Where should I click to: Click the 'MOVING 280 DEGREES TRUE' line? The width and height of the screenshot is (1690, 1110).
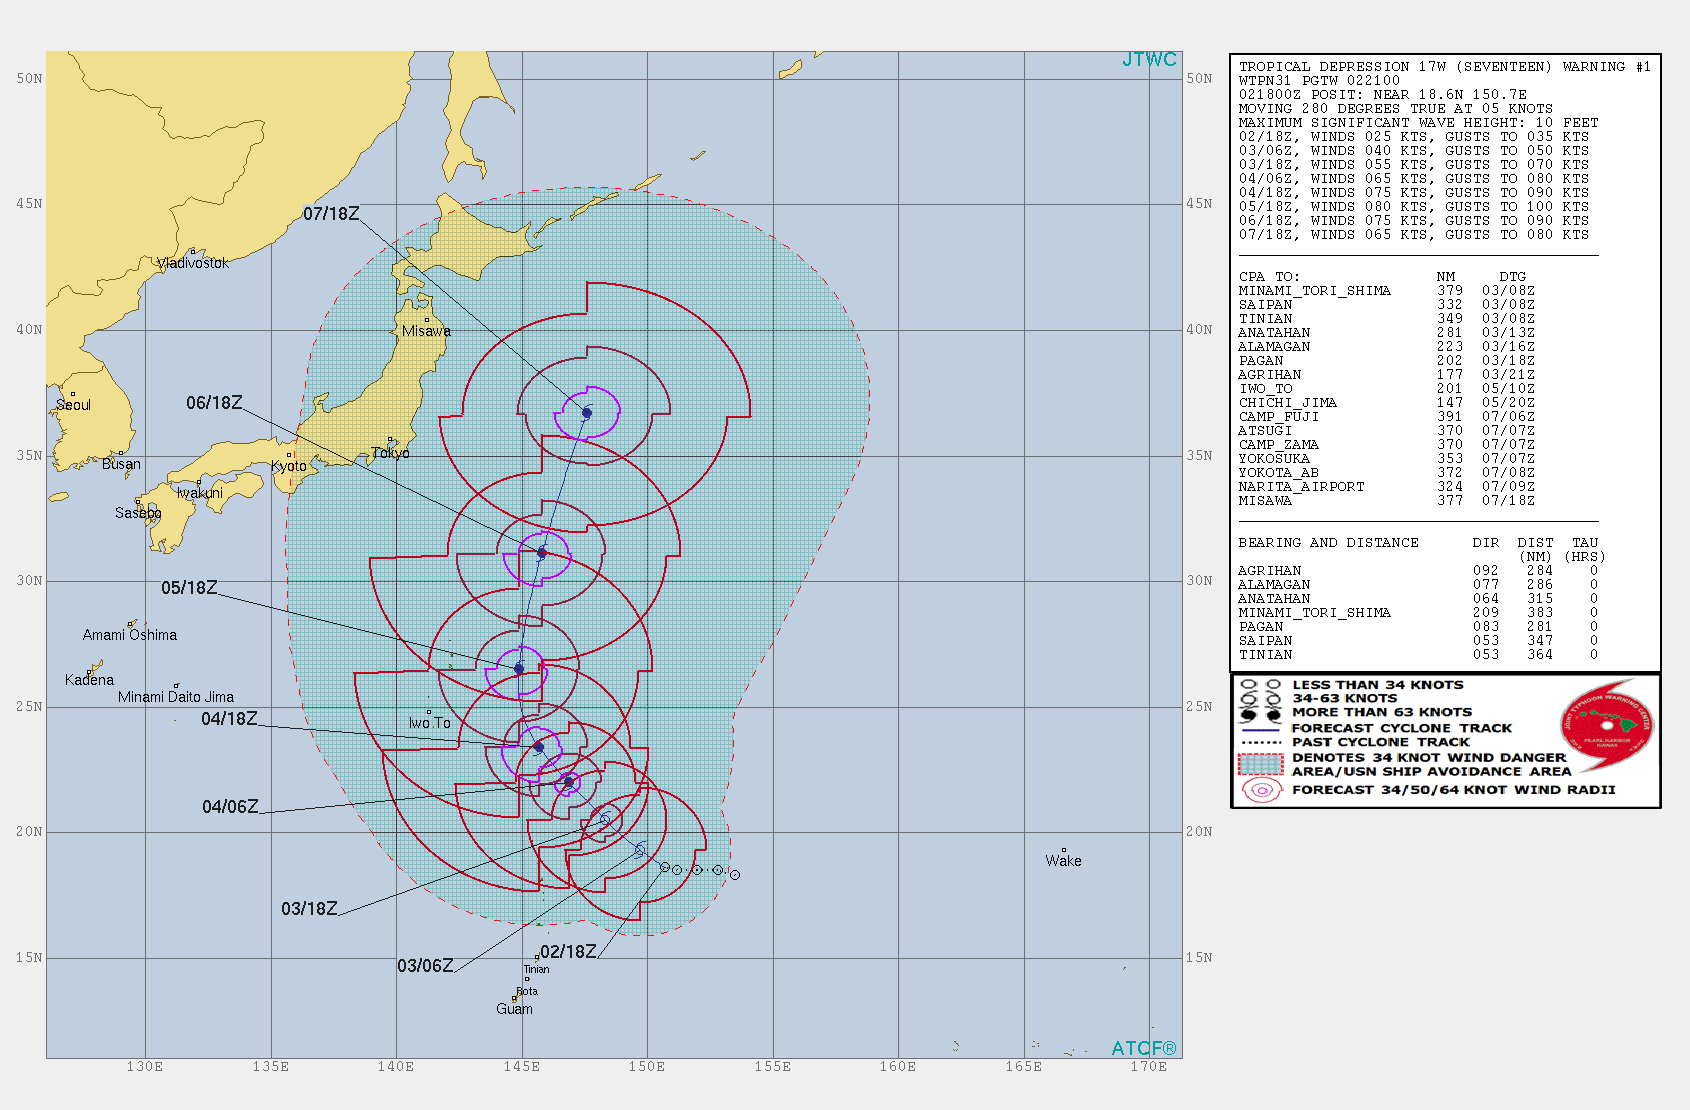(1396, 109)
